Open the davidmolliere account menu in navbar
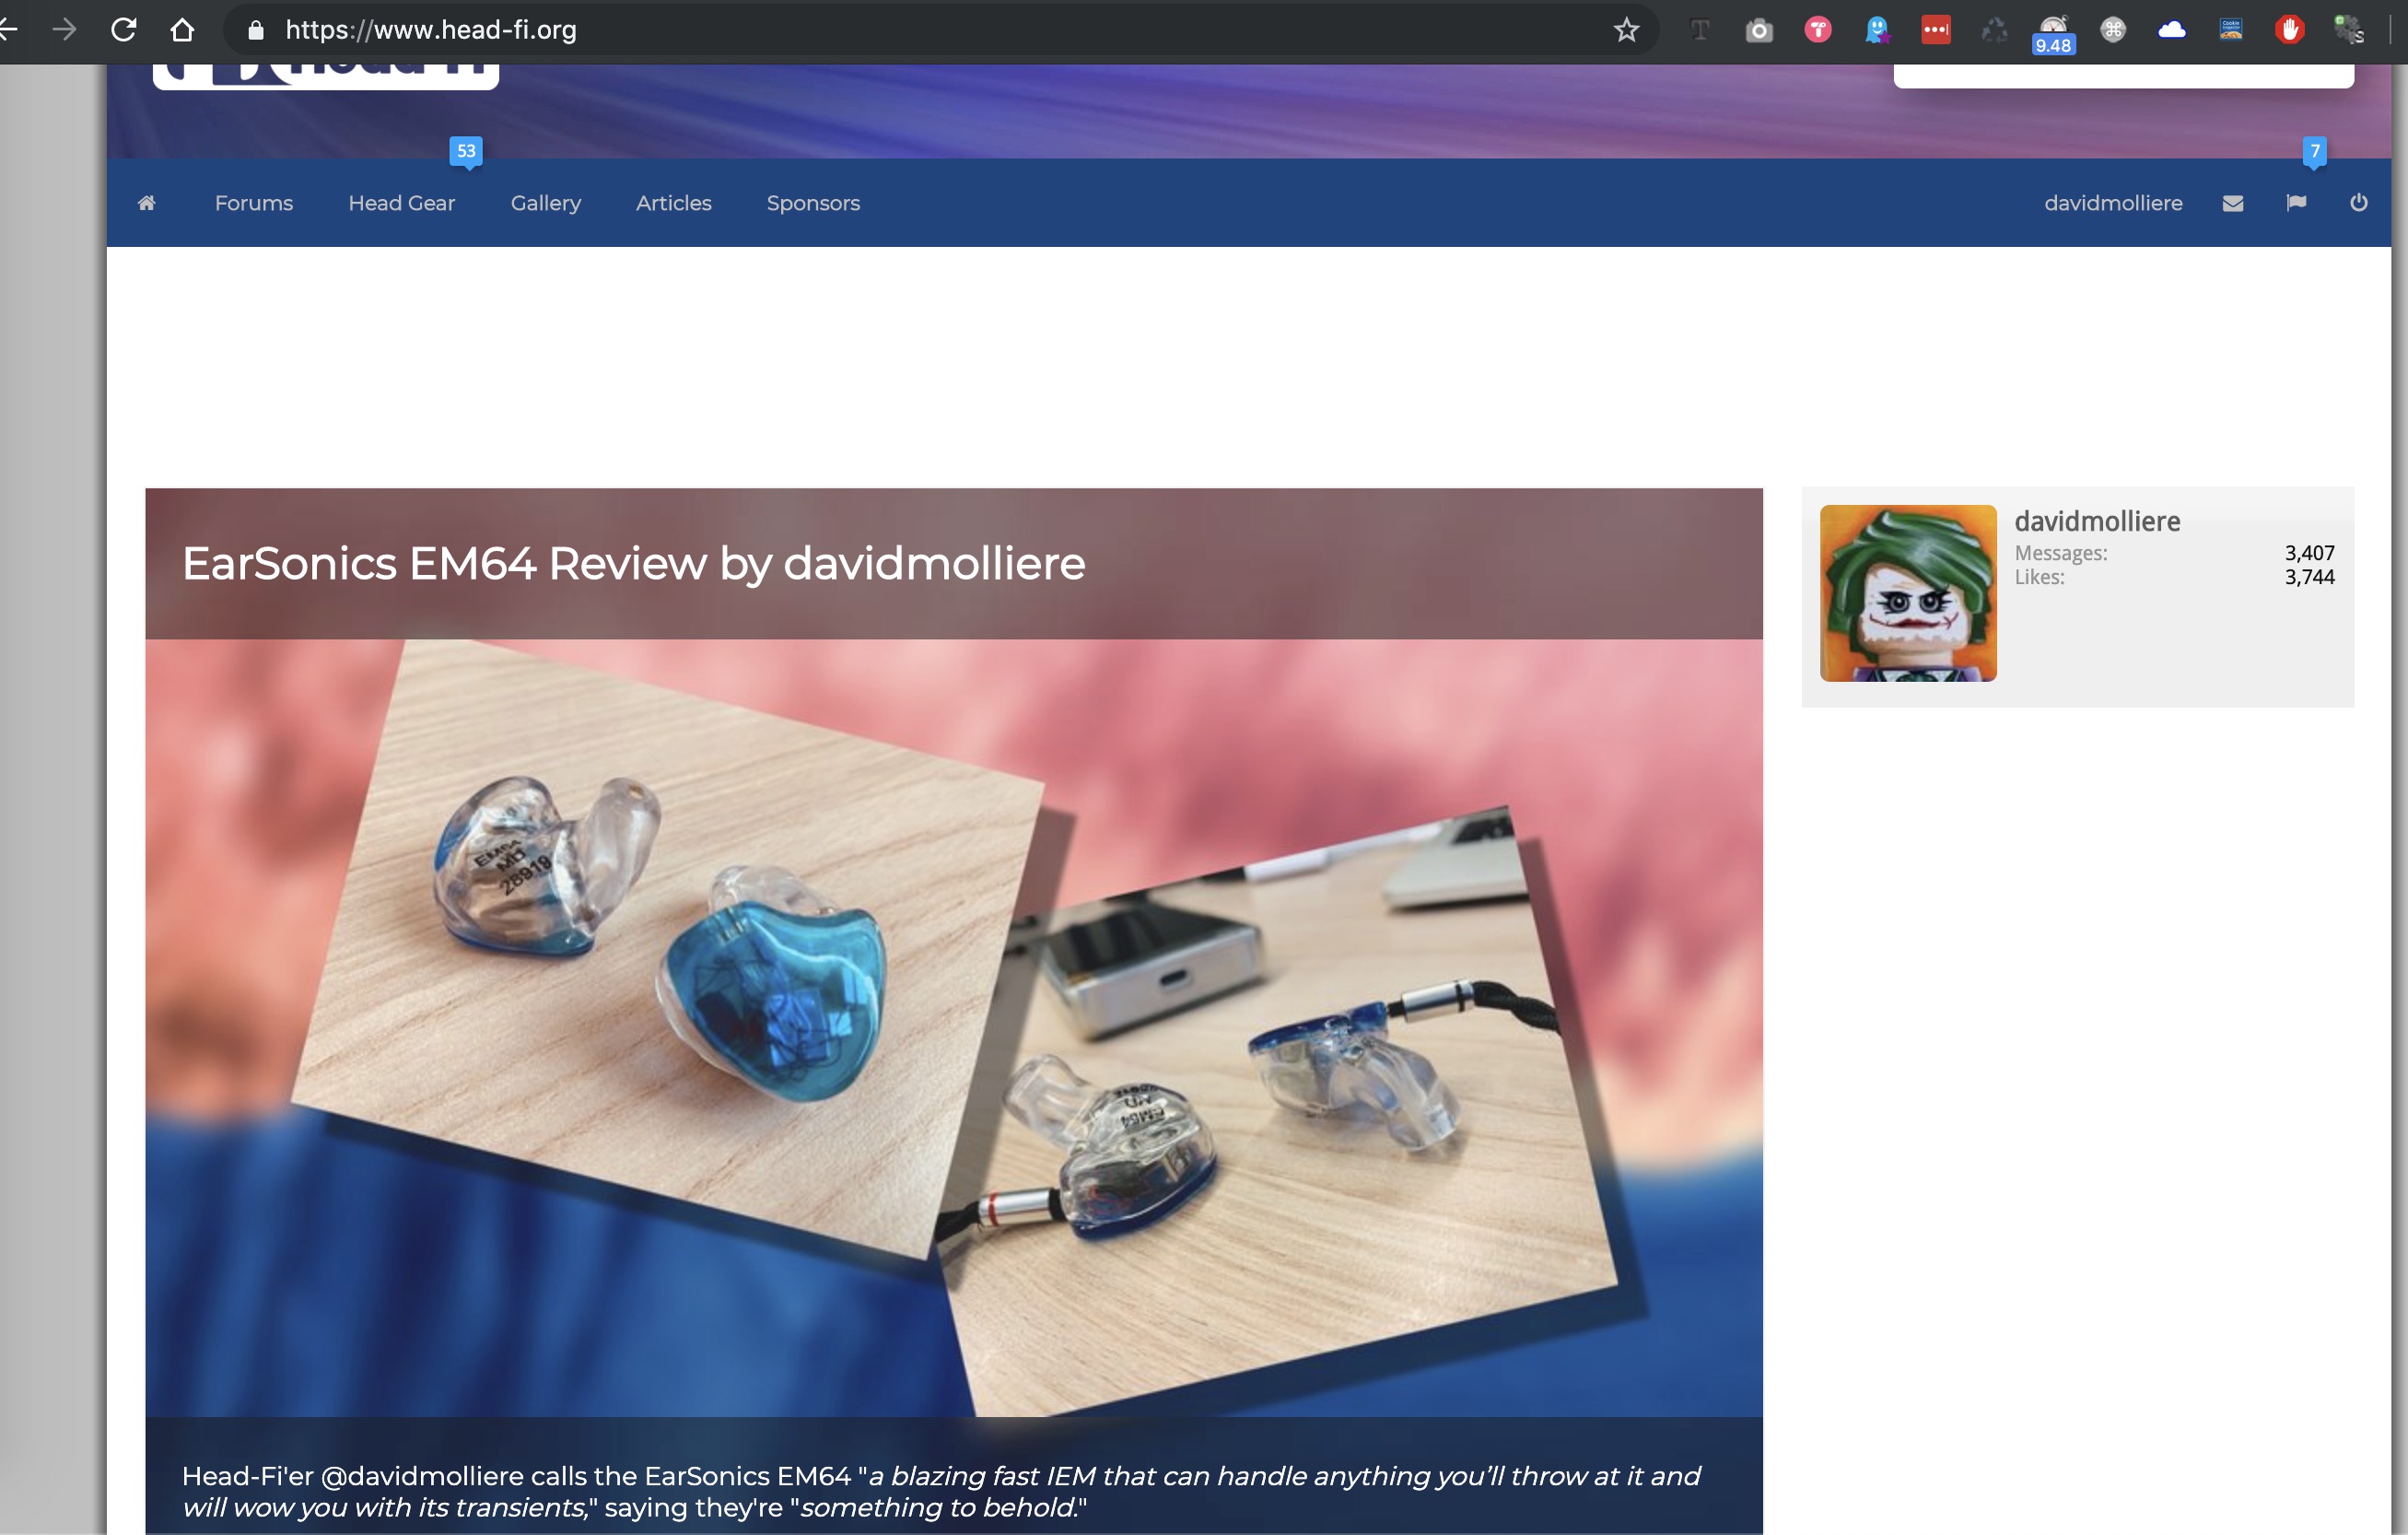2408x1535 pixels. pos(2113,203)
